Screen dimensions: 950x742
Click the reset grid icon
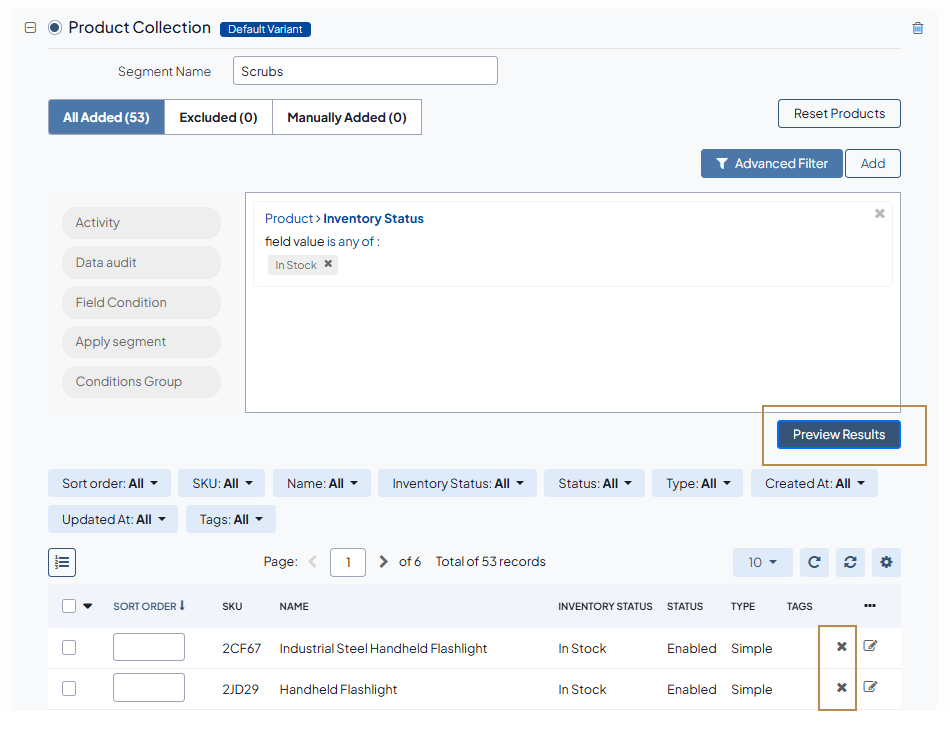point(850,562)
